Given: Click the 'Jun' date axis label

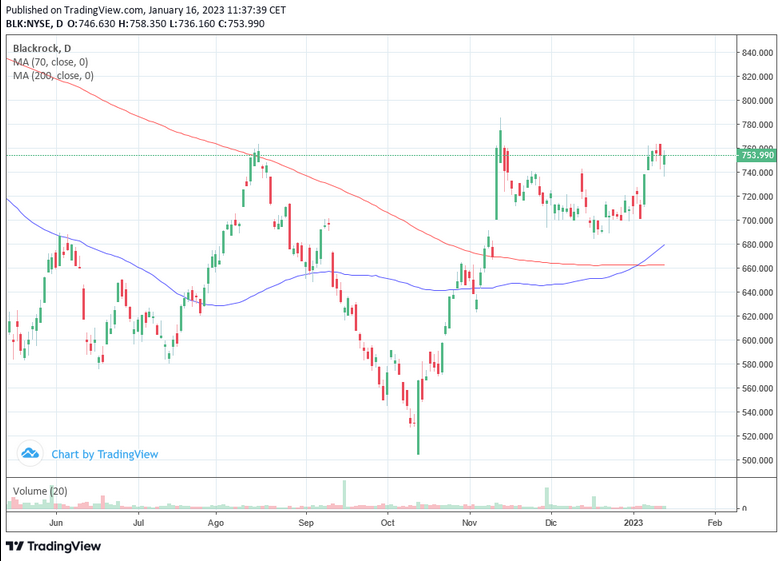Looking at the screenshot, I should point(56,523).
